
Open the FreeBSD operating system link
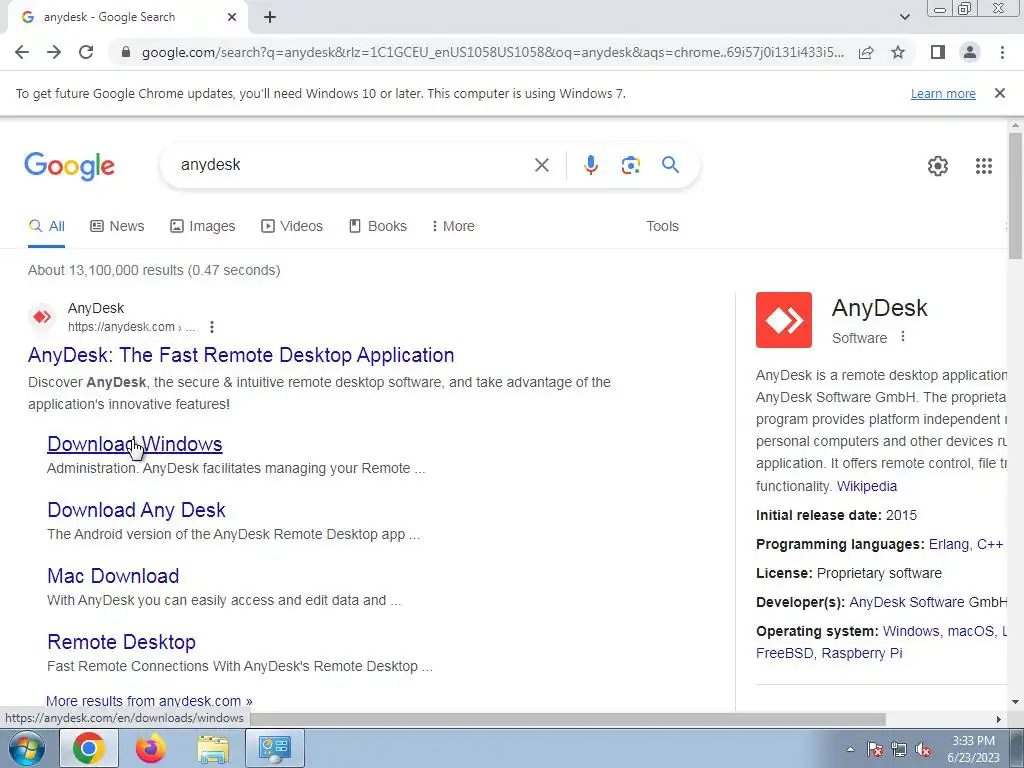[784, 654]
